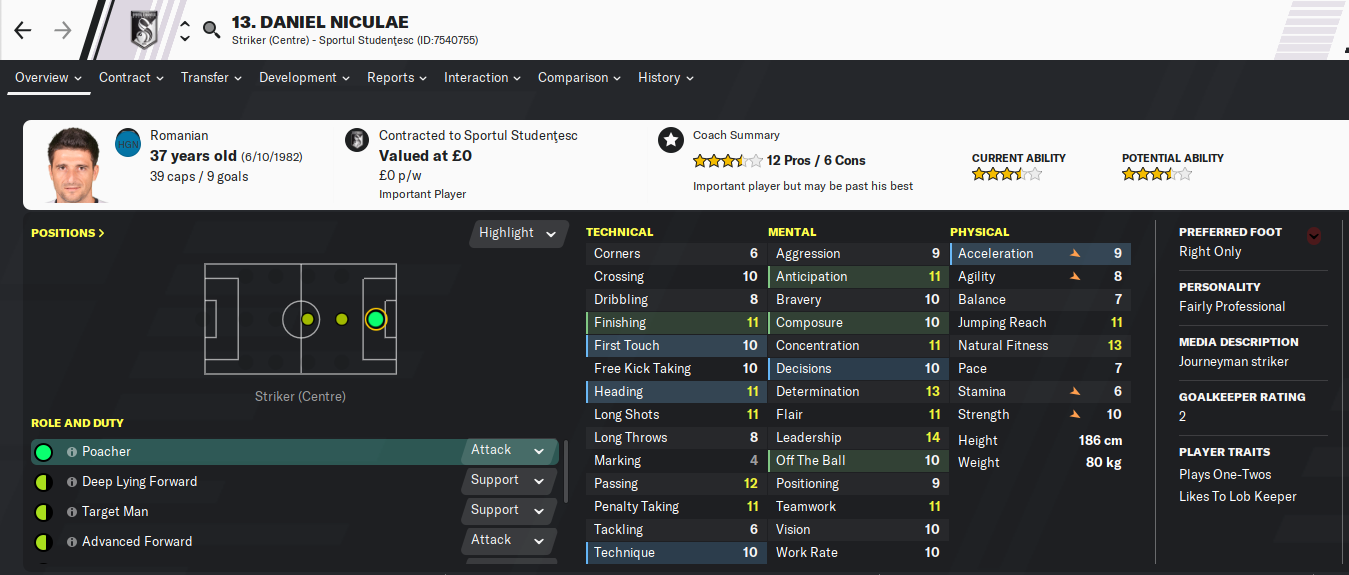Expand the Preferred Foot panel chevron
Viewport: 1349px width, 575px height.
pyautogui.click(x=1314, y=236)
